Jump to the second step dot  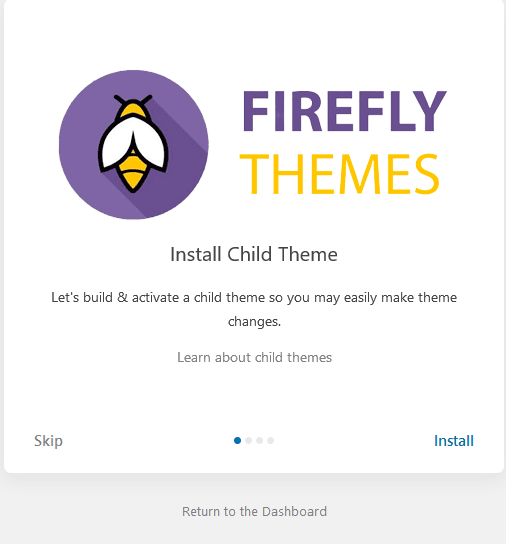[x=248, y=441]
